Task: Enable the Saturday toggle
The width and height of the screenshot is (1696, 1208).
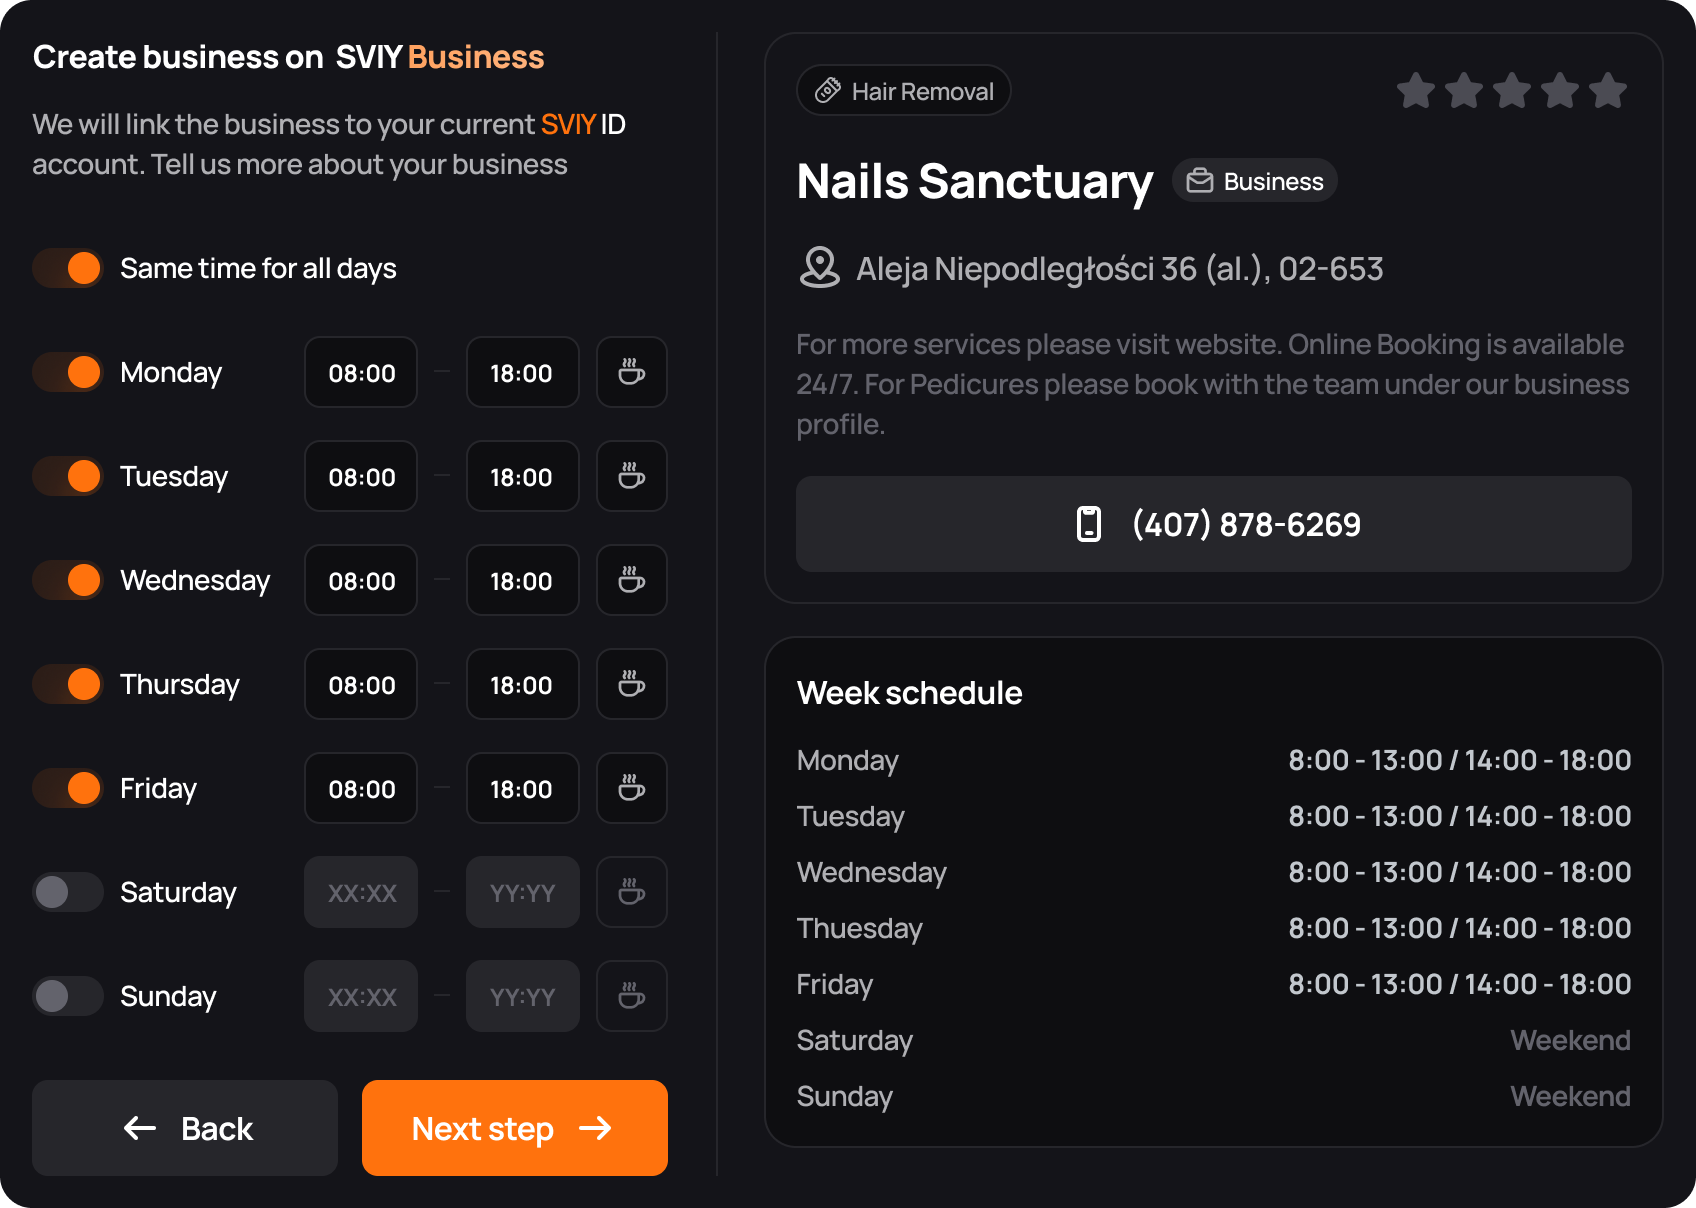Action: point(68,892)
